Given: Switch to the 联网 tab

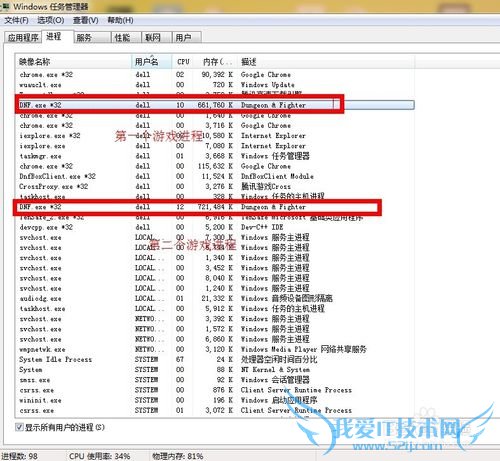Looking at the screenshot, I should pos(156,38).
